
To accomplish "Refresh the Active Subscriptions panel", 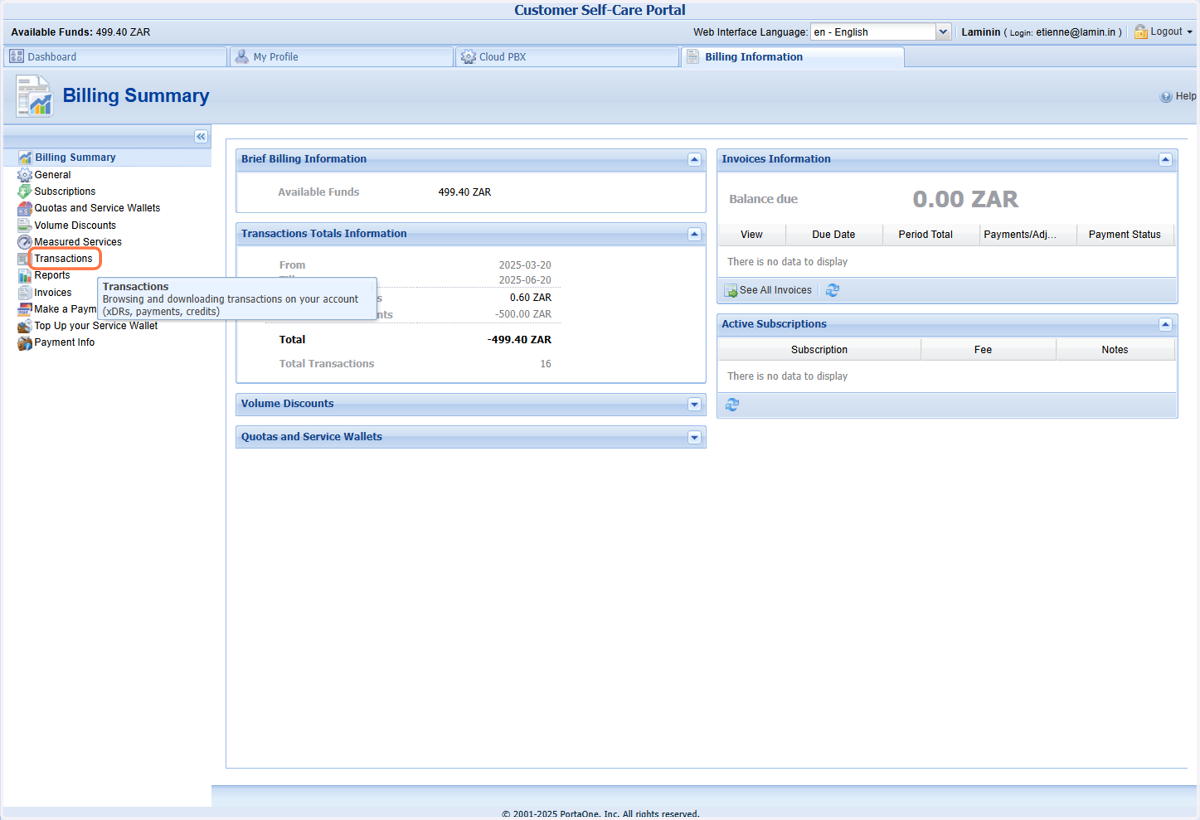I will click(x=732, y=405).
